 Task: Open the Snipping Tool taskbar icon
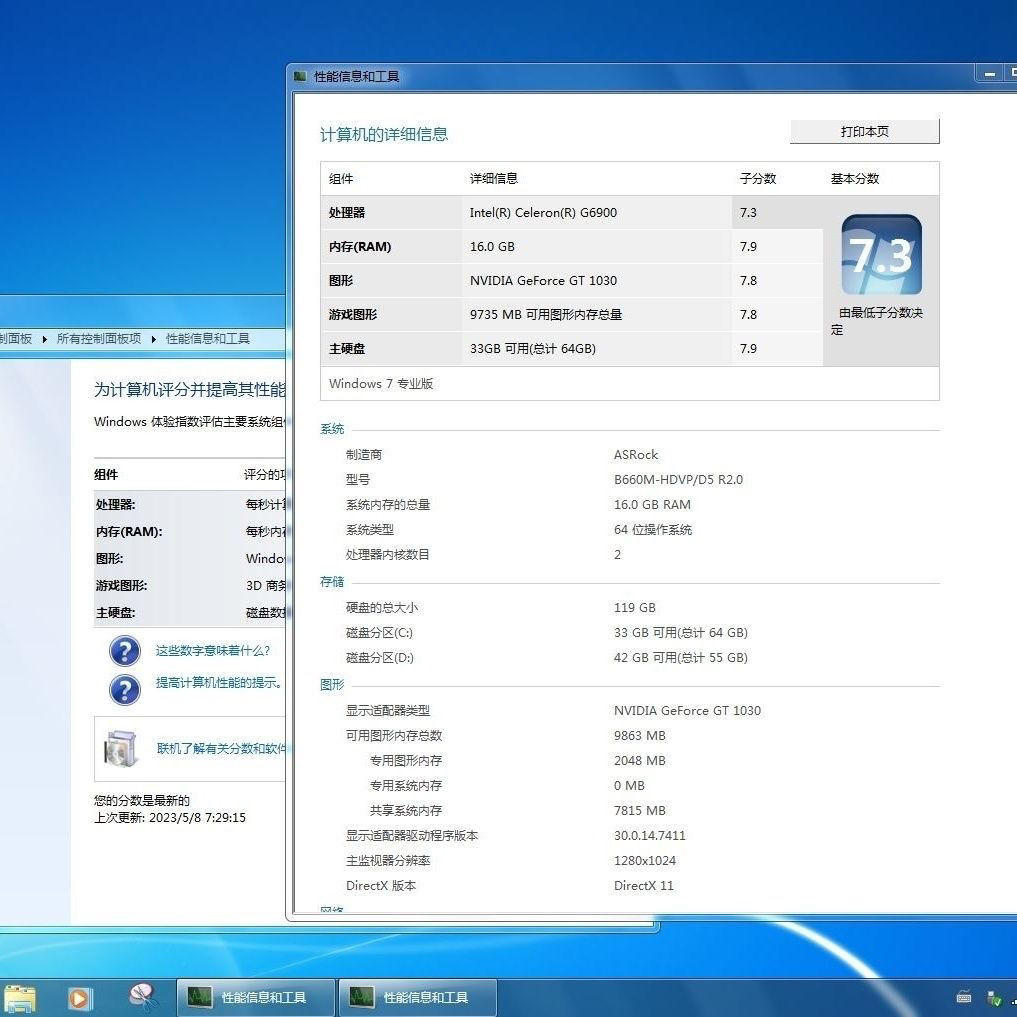click(x=143, y=996)
